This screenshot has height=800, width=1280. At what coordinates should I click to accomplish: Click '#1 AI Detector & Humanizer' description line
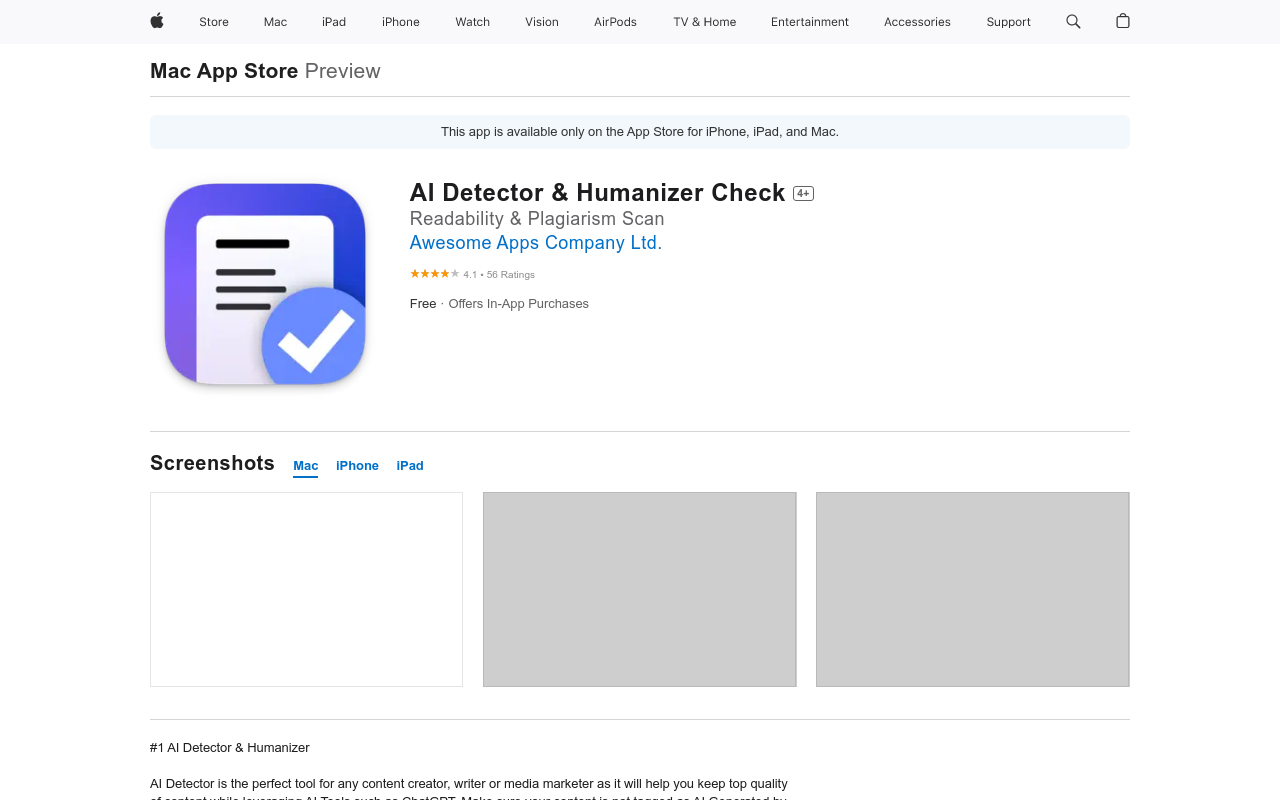(x=230, y=748)
